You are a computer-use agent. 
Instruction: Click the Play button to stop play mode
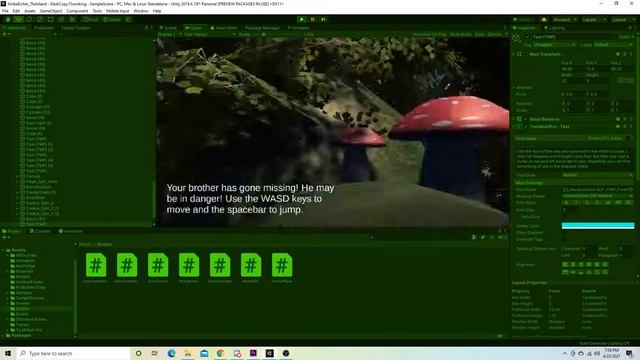(x=302, y=19)
